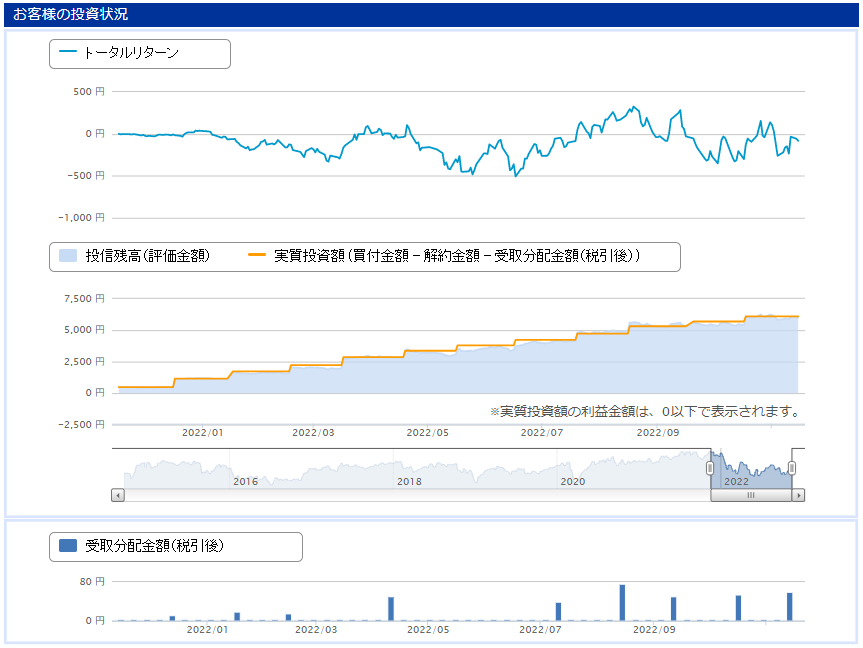Click the tallest 80円 distribution bar
The width and height of the screenshot is (863, 648).
[622, 603]
